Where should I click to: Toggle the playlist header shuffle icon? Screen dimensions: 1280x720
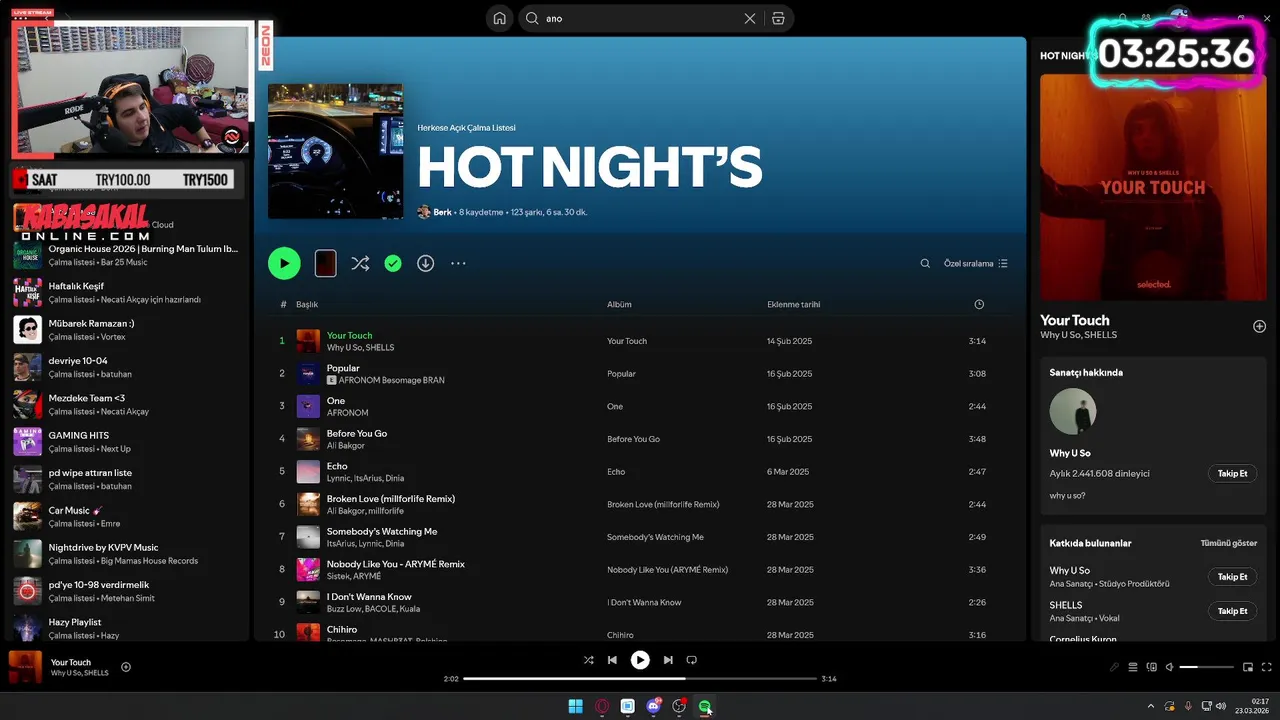tap(360, 263)
